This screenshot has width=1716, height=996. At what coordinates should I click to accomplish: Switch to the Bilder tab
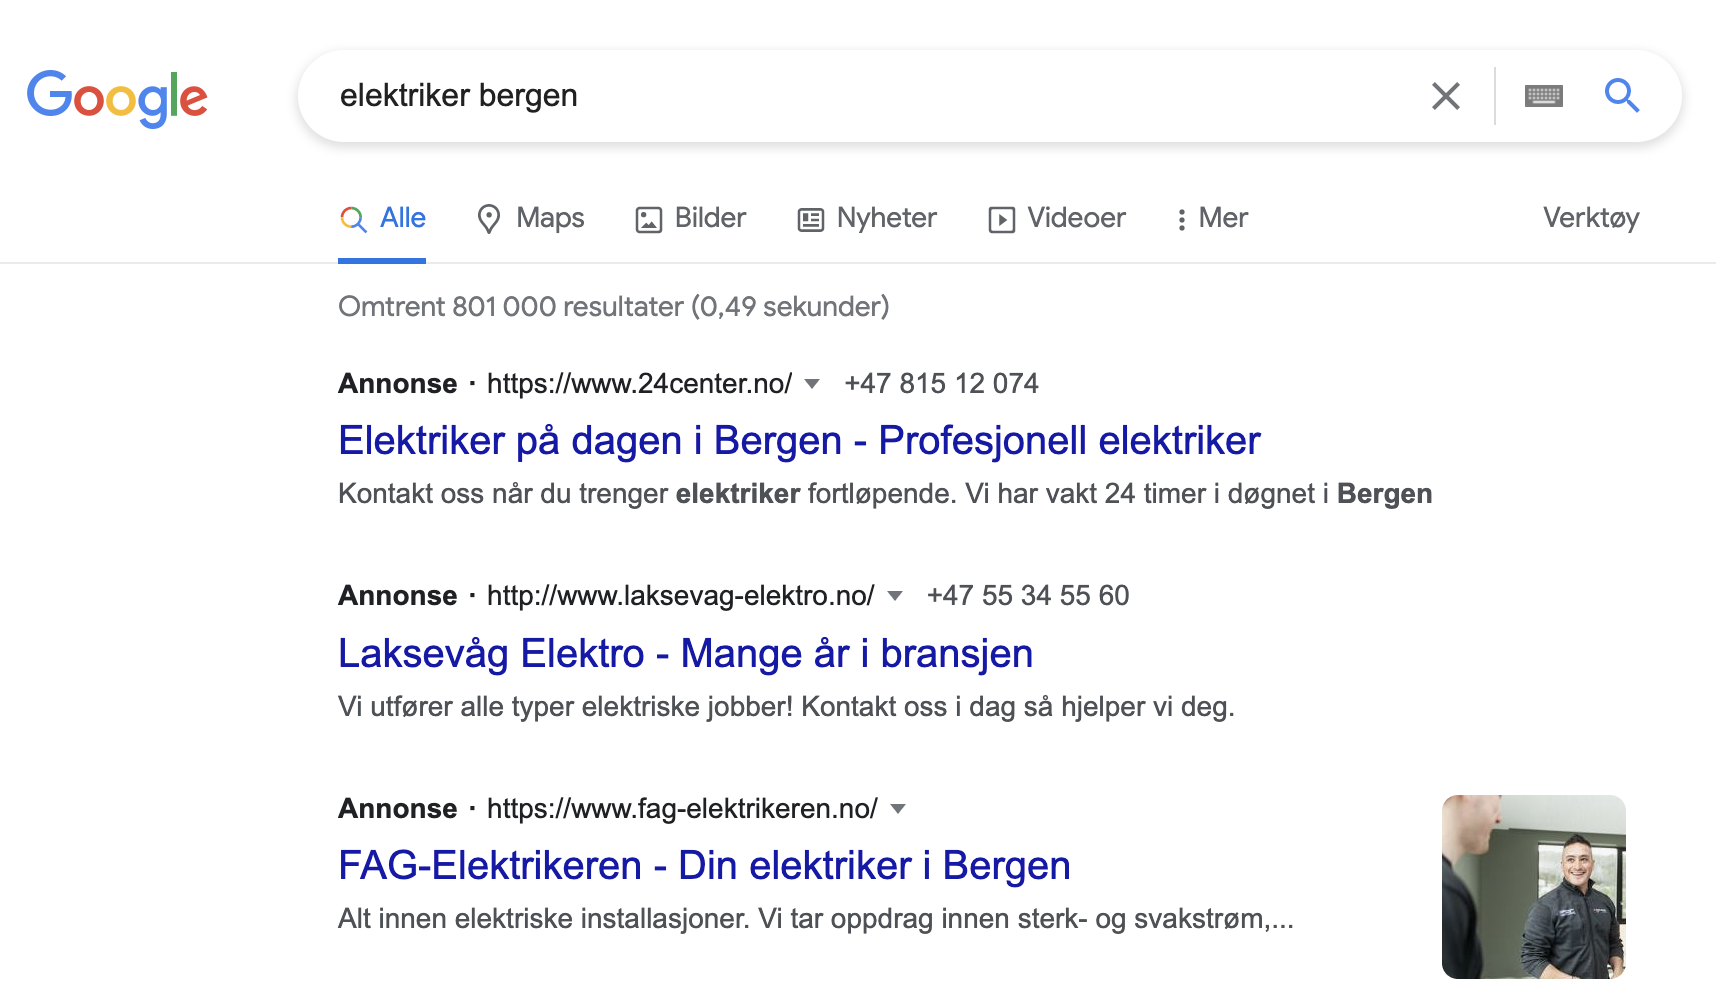click(x=690, y=218)
